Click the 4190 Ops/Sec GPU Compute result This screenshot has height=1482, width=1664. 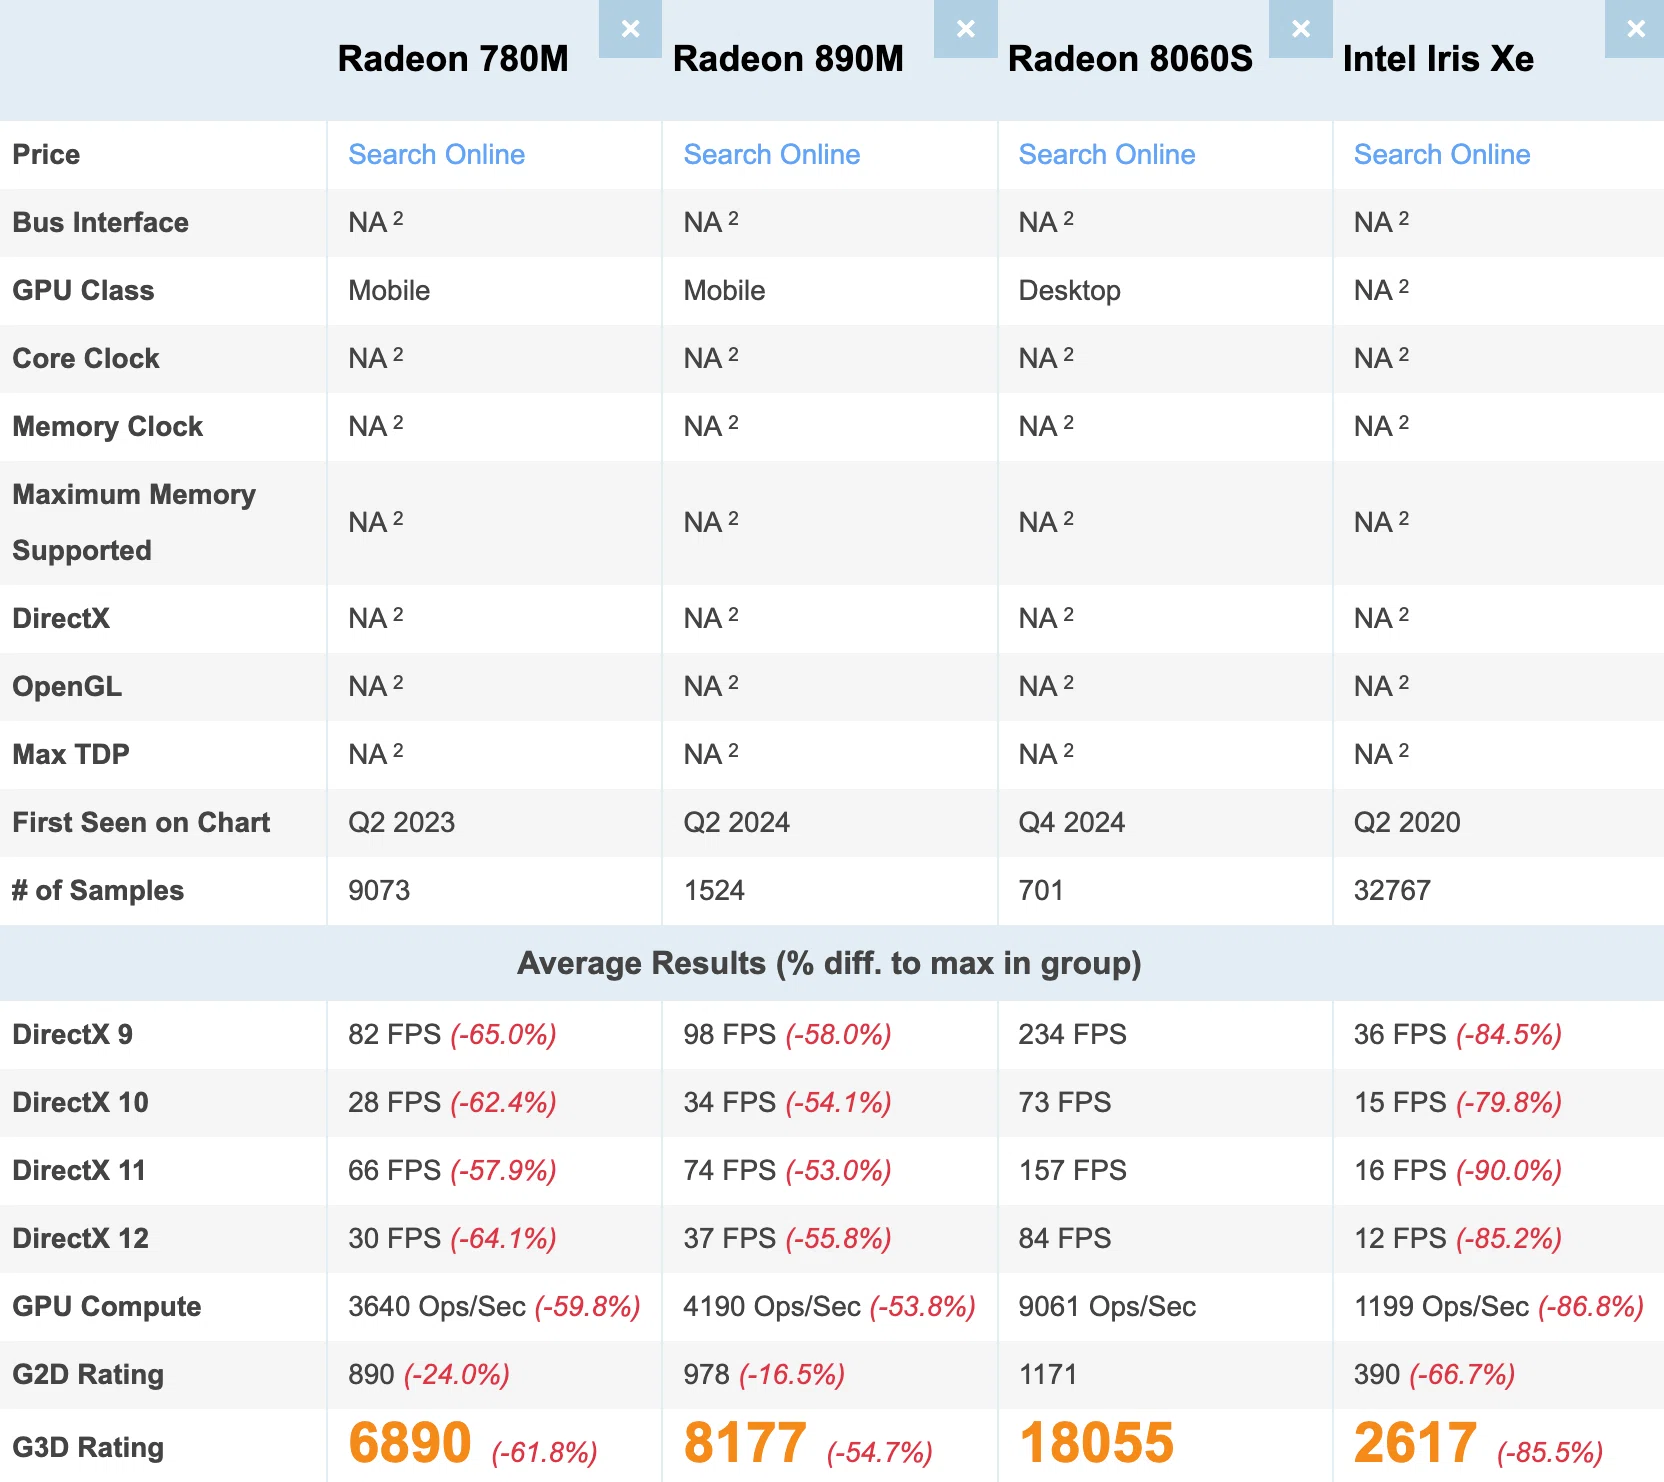tap(772, 1306)
